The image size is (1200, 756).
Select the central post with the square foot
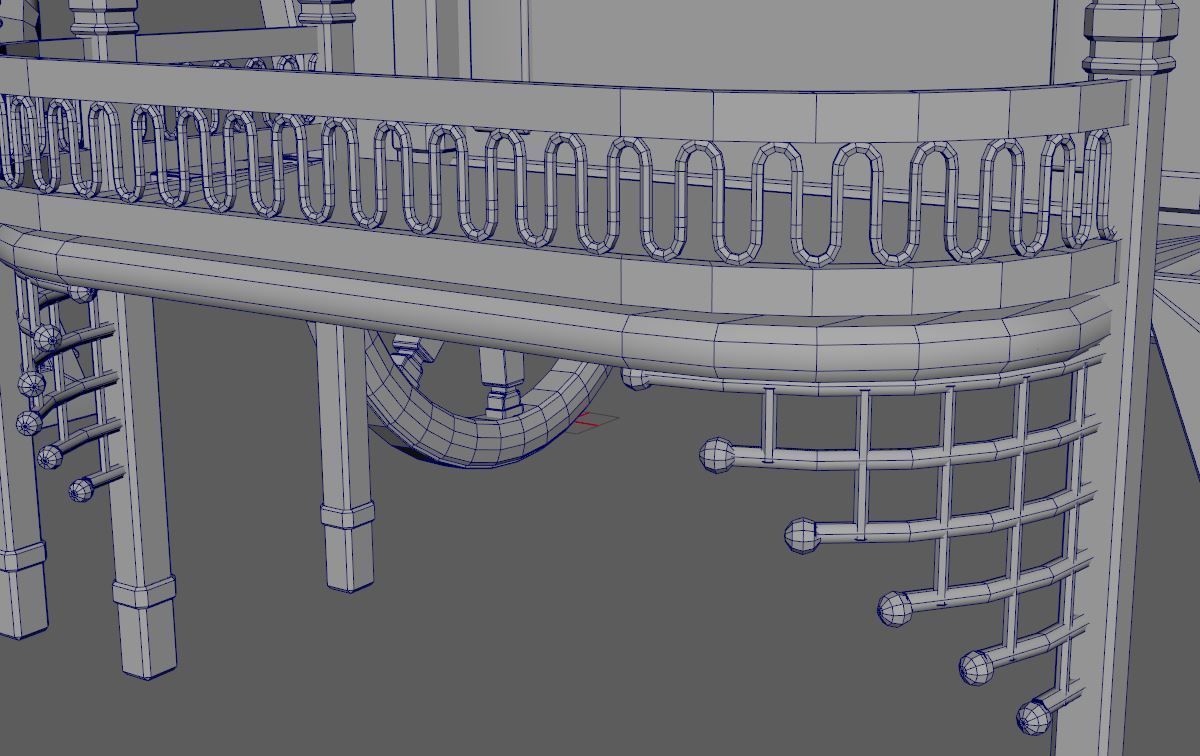coord(344,457)
